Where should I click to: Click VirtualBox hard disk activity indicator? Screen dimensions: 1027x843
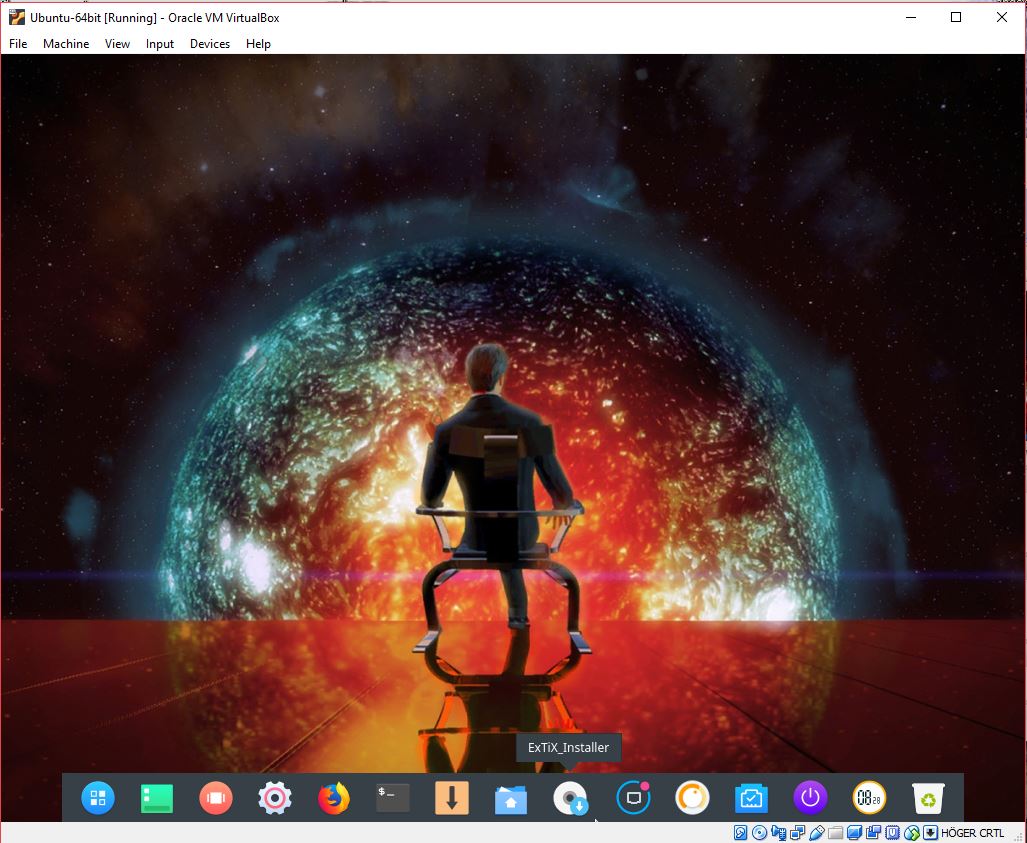740,833
